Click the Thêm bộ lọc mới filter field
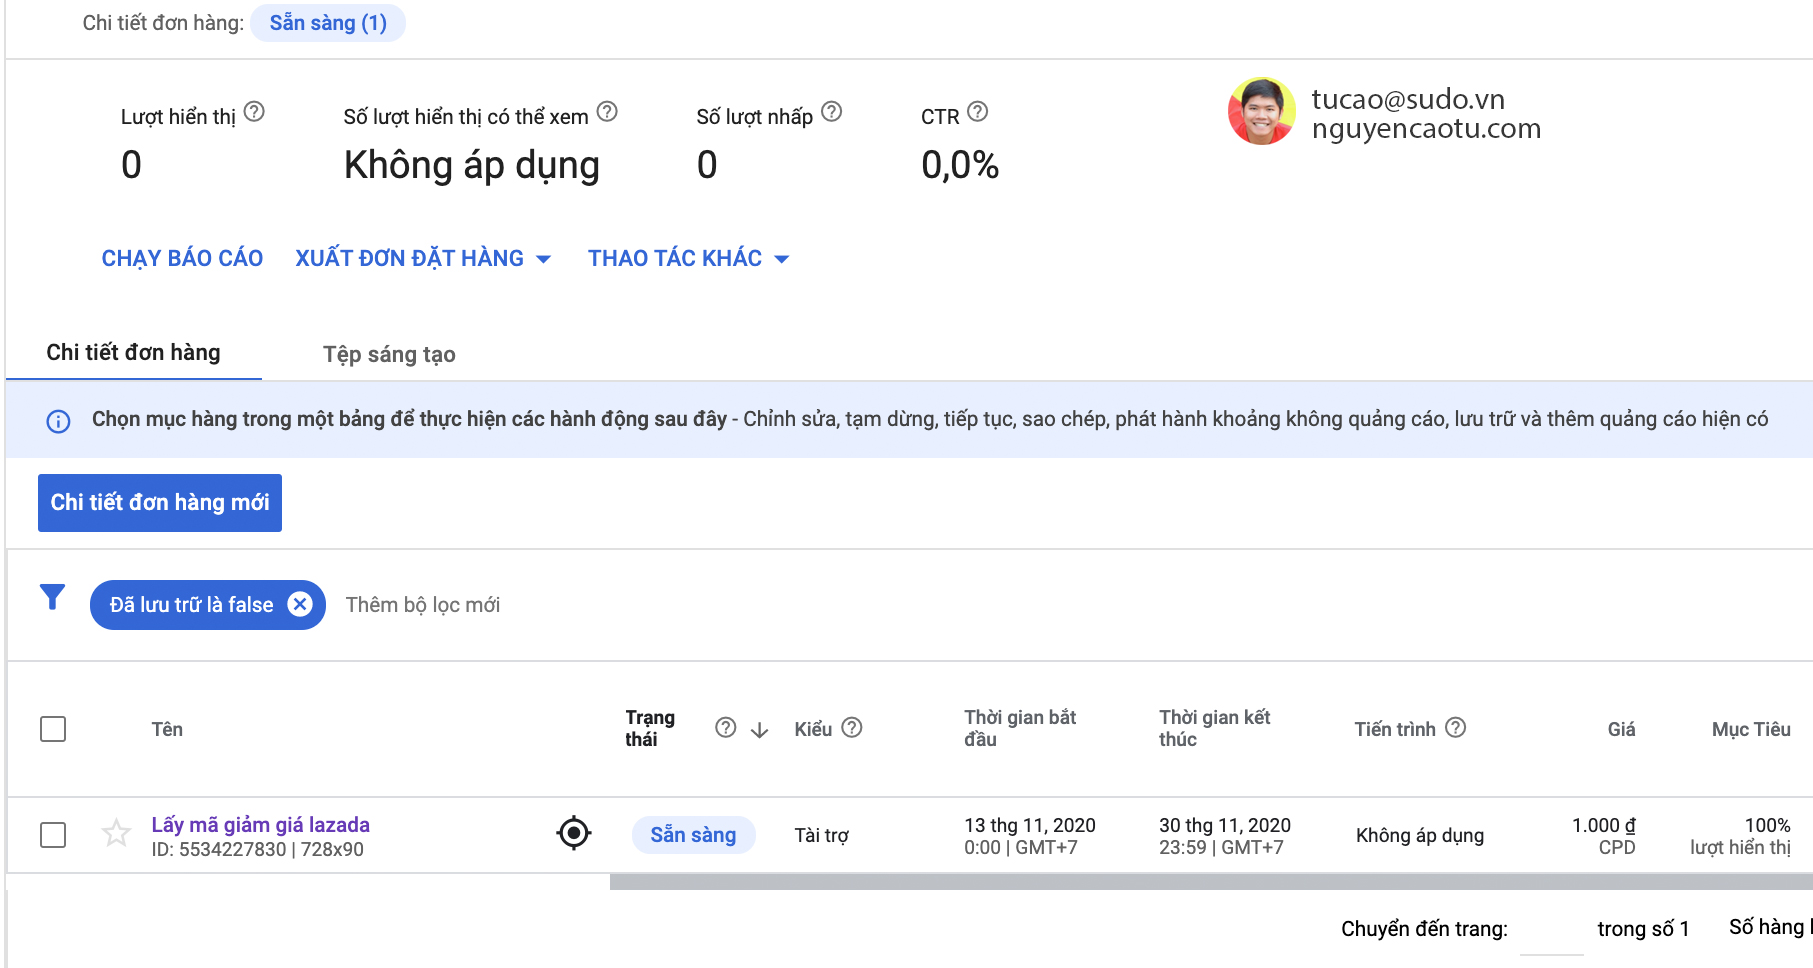Image resolution: width=1813 pixels, height=968 pixels. click(423, 605)
